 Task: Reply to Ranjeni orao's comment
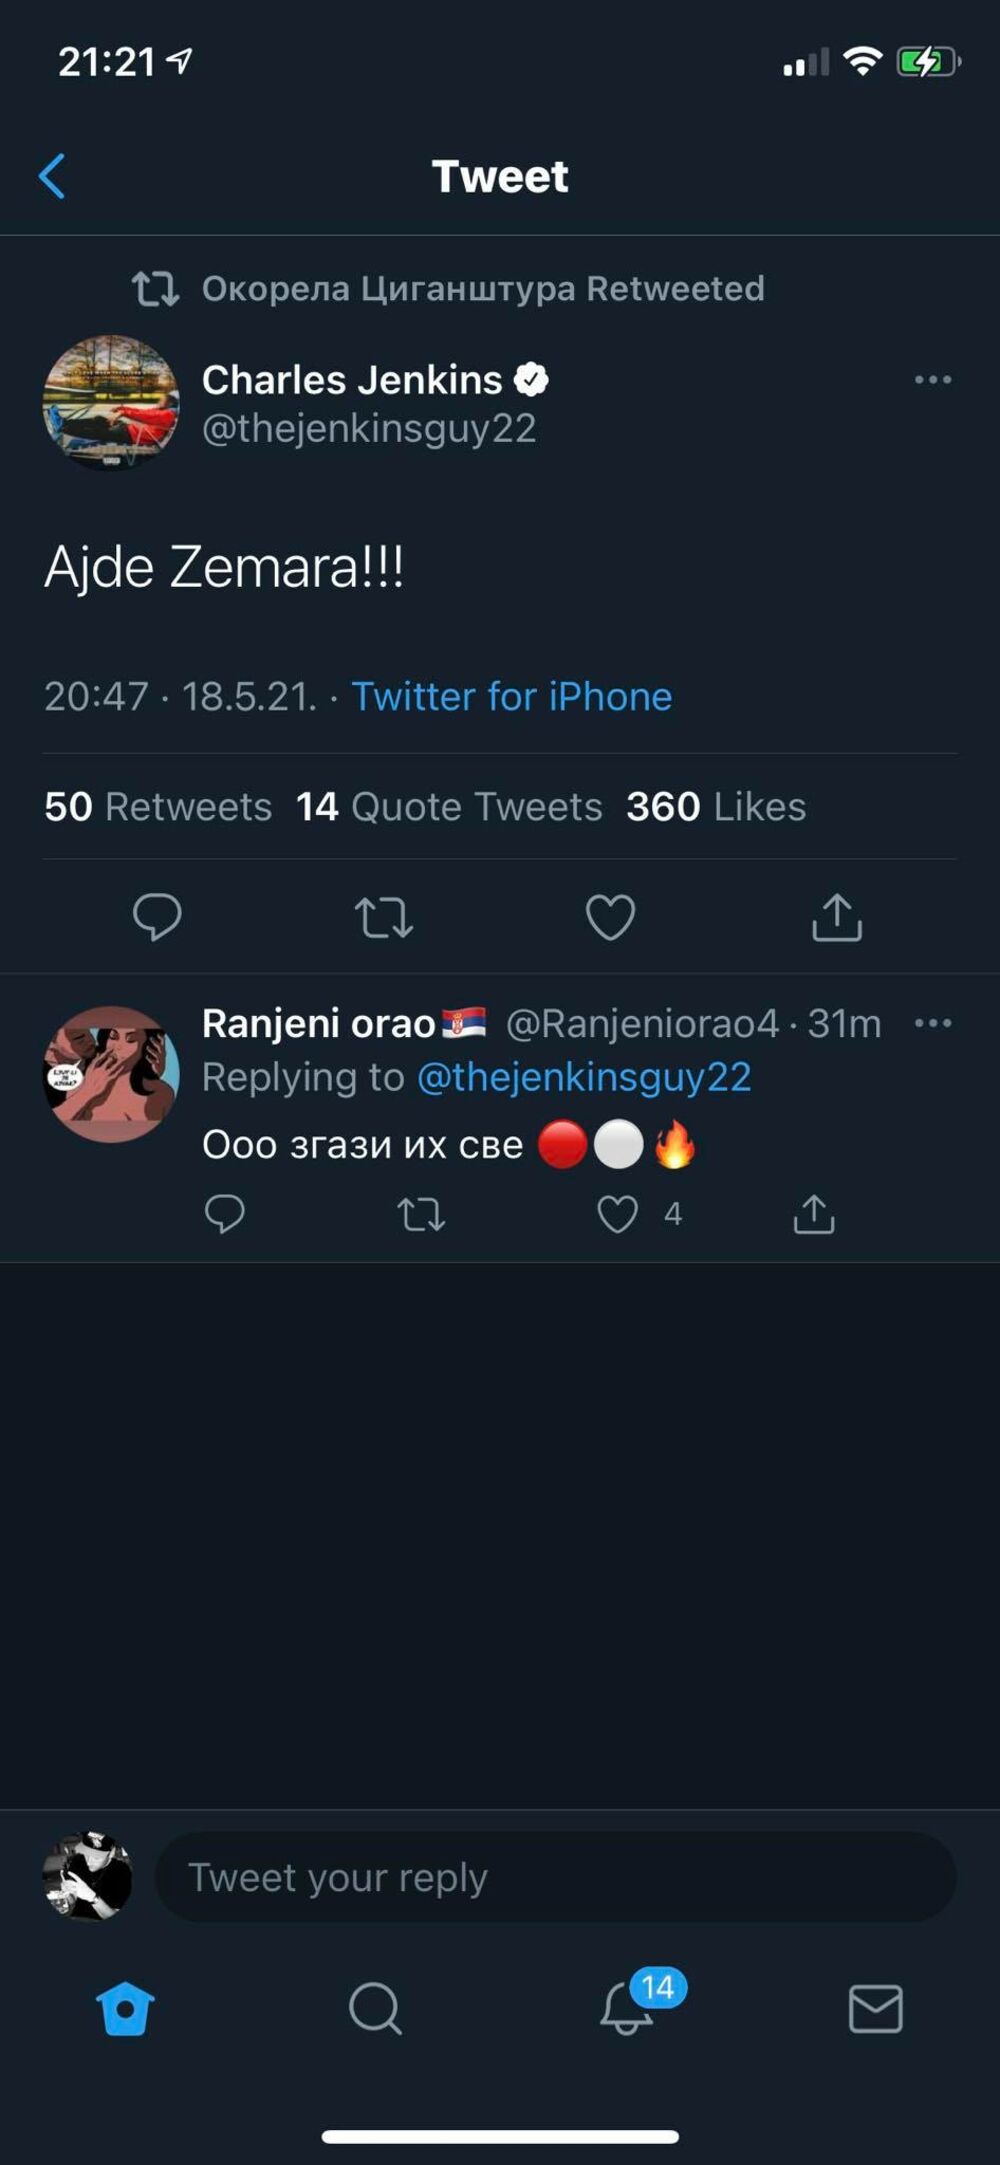(x=224, y=1214)
